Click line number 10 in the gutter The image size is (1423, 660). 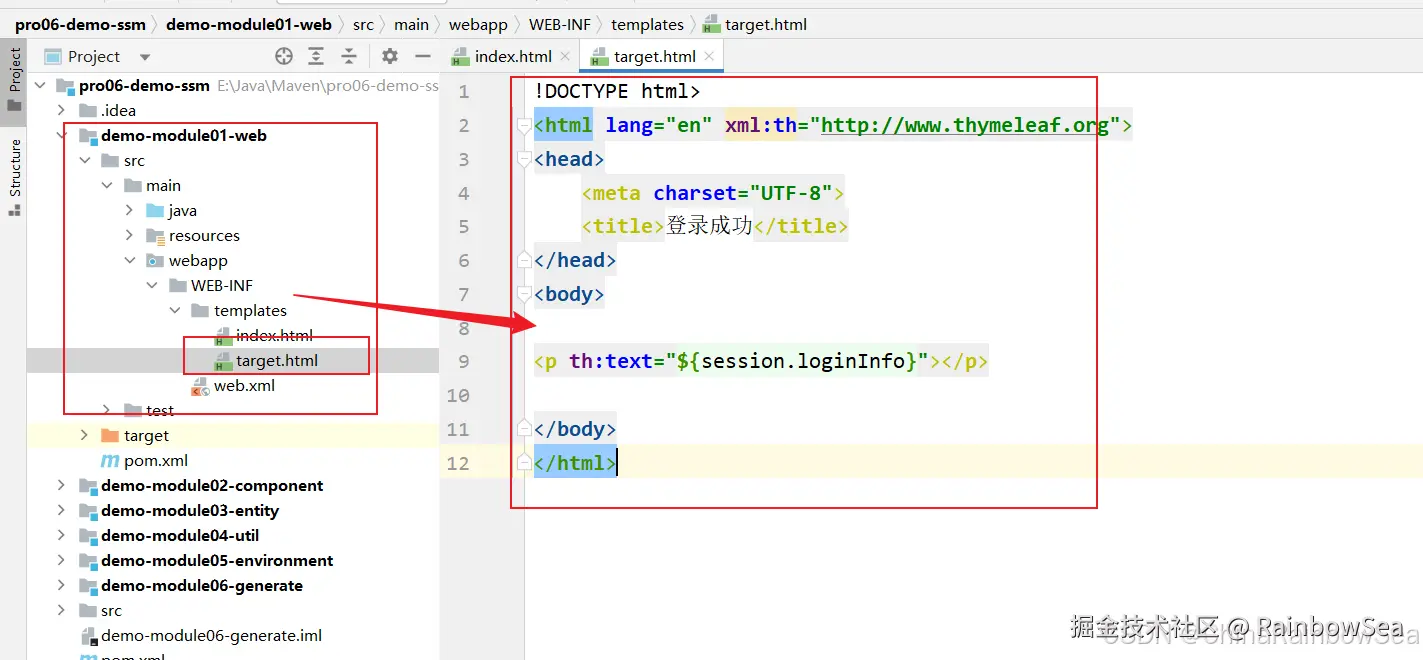coord(458,395)
